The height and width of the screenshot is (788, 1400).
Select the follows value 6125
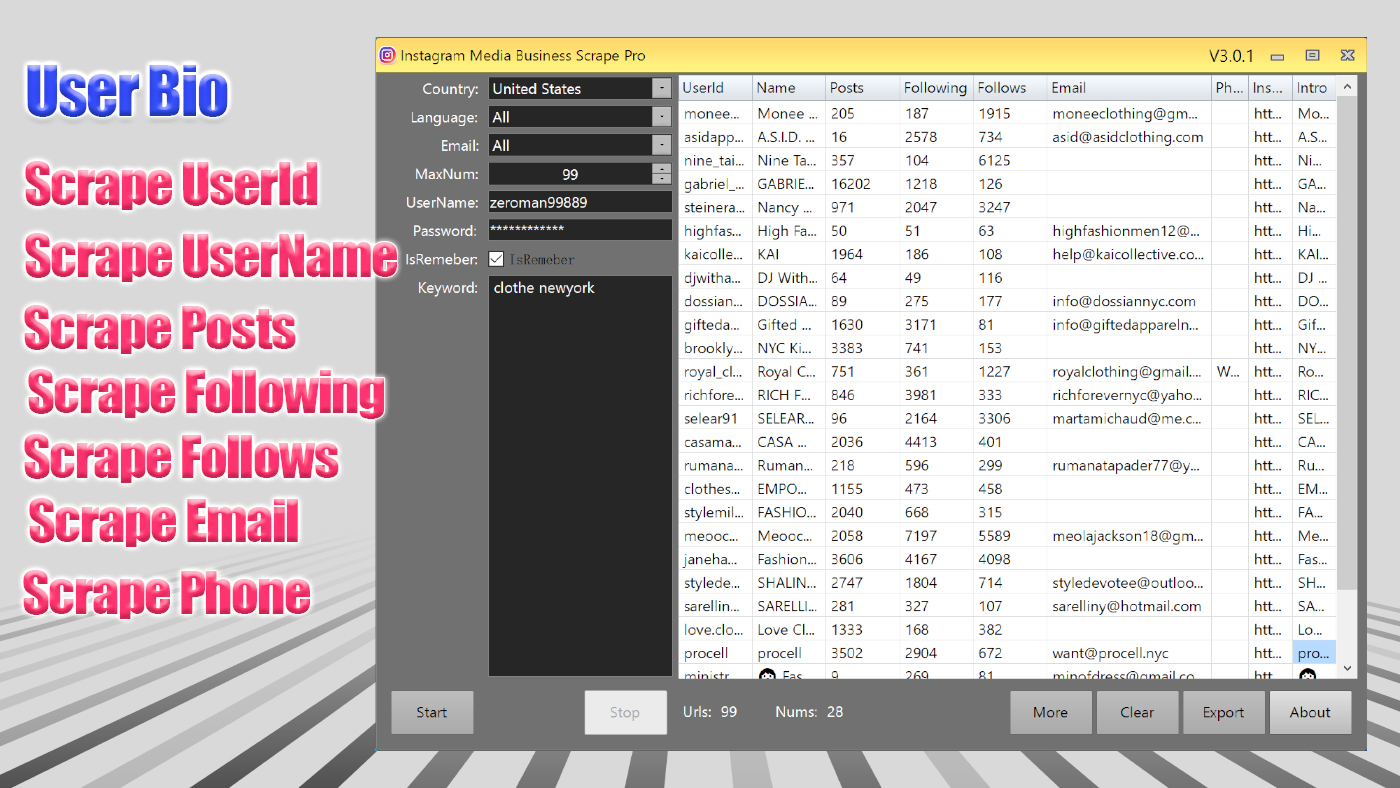1010,160
